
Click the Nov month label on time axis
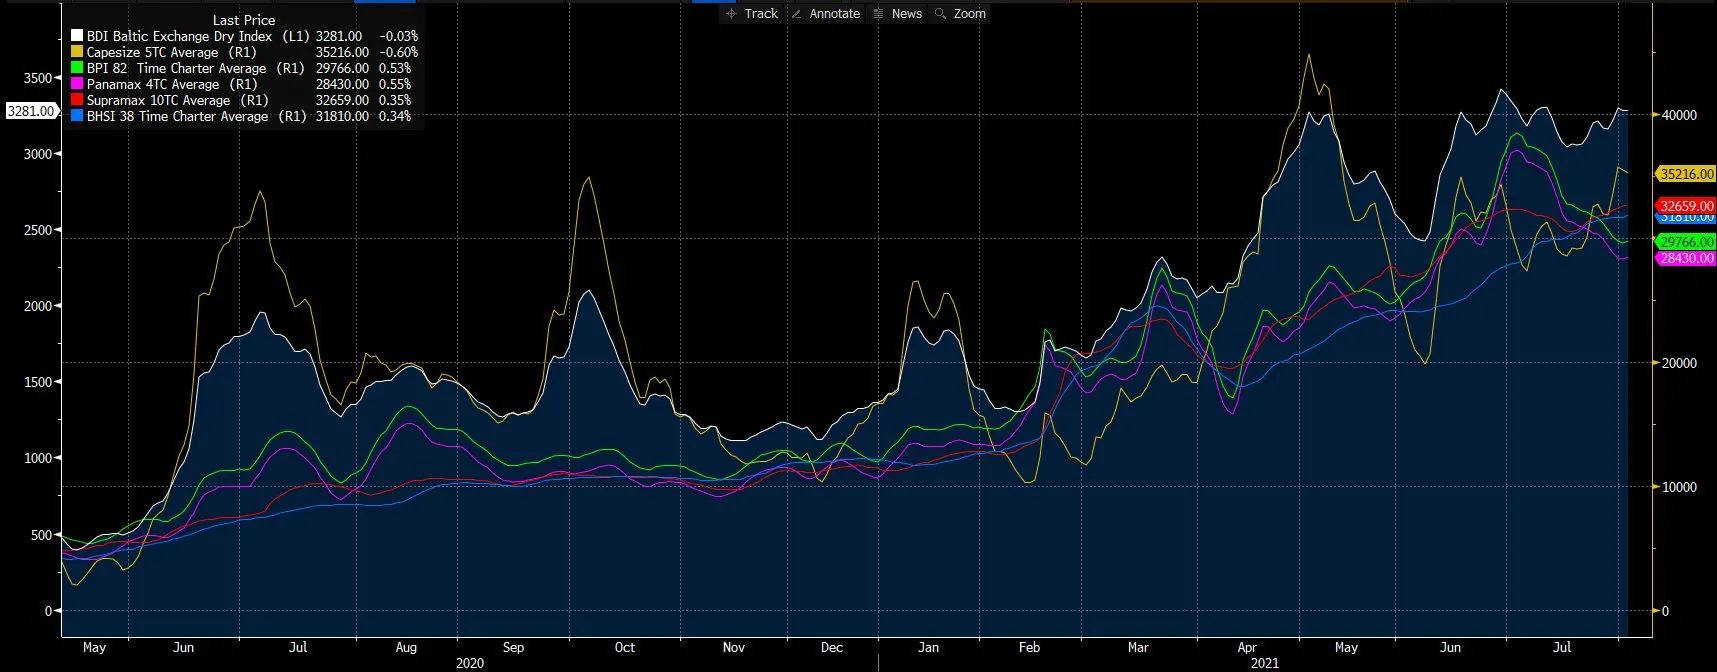pos(734,647)
